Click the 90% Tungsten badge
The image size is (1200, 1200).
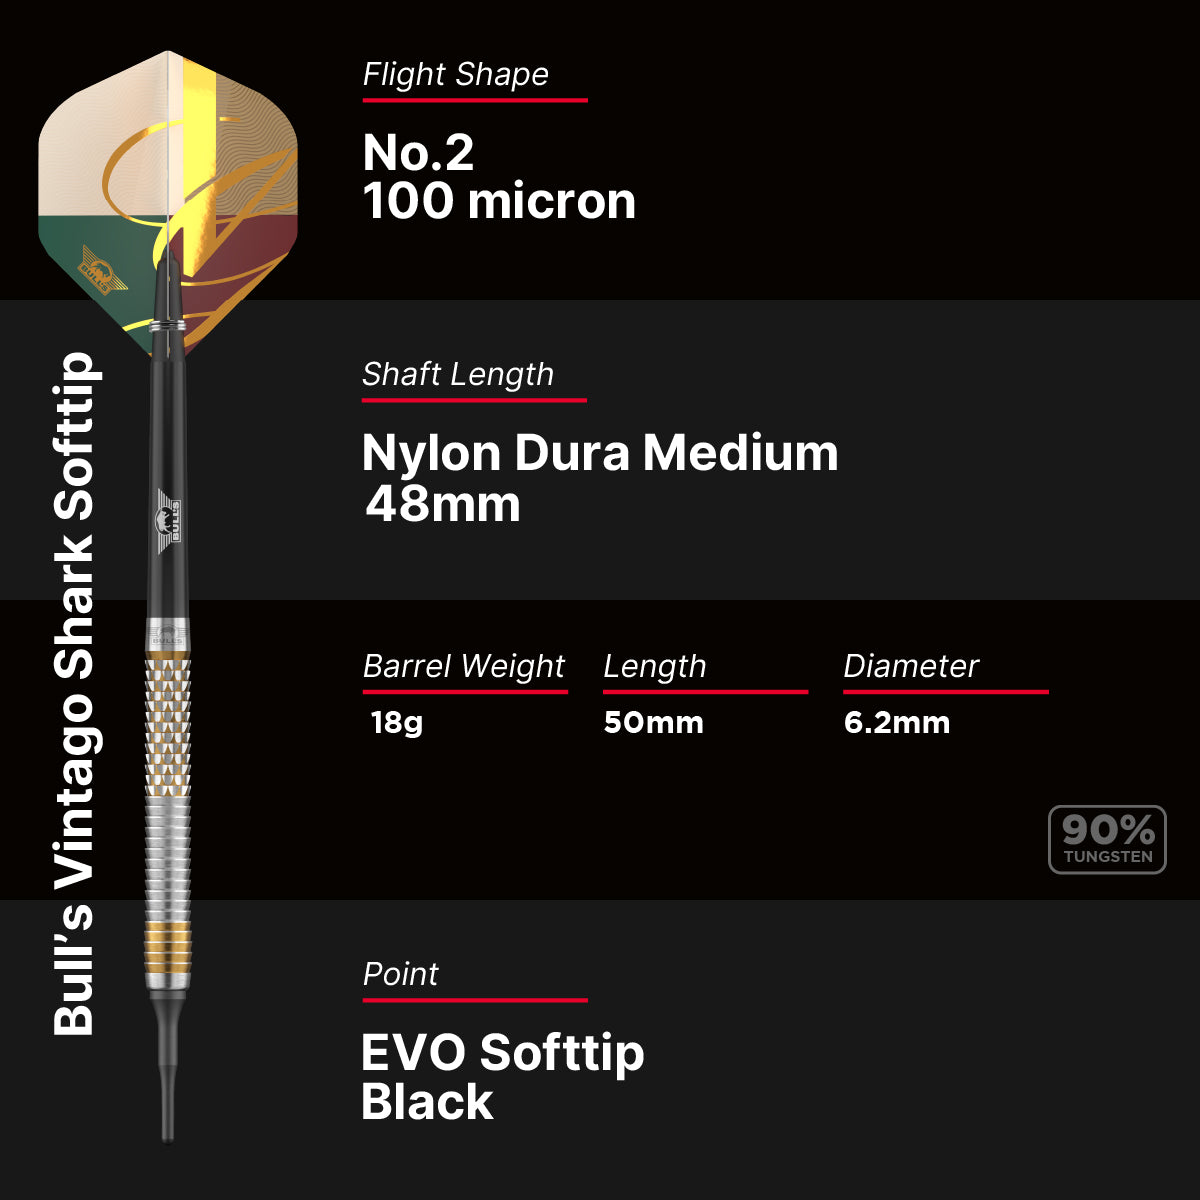pos(1107,840)
